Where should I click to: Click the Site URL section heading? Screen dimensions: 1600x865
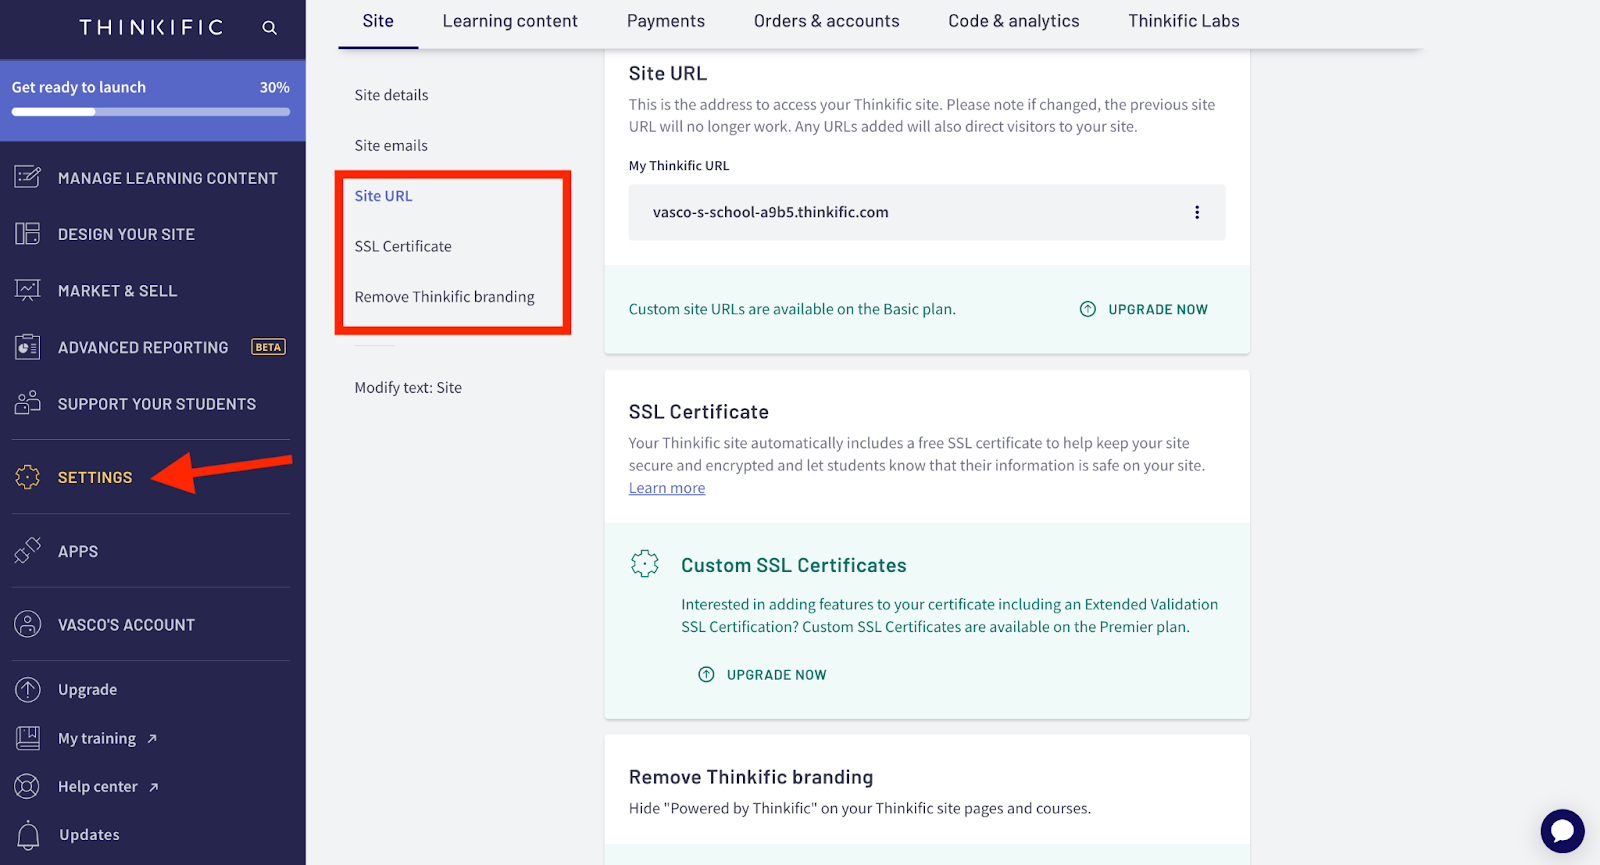pyautogui.click(x=667, y=73)
